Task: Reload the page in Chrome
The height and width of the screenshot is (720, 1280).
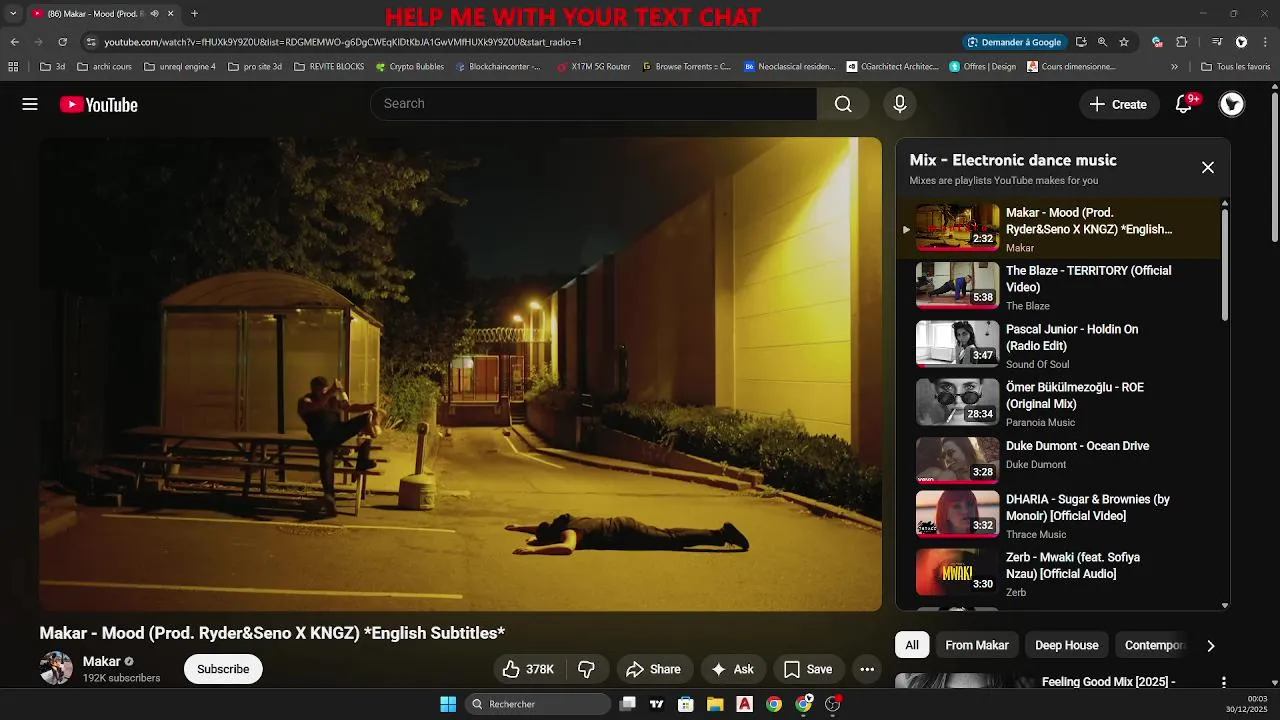Action: tap(62, 42)
